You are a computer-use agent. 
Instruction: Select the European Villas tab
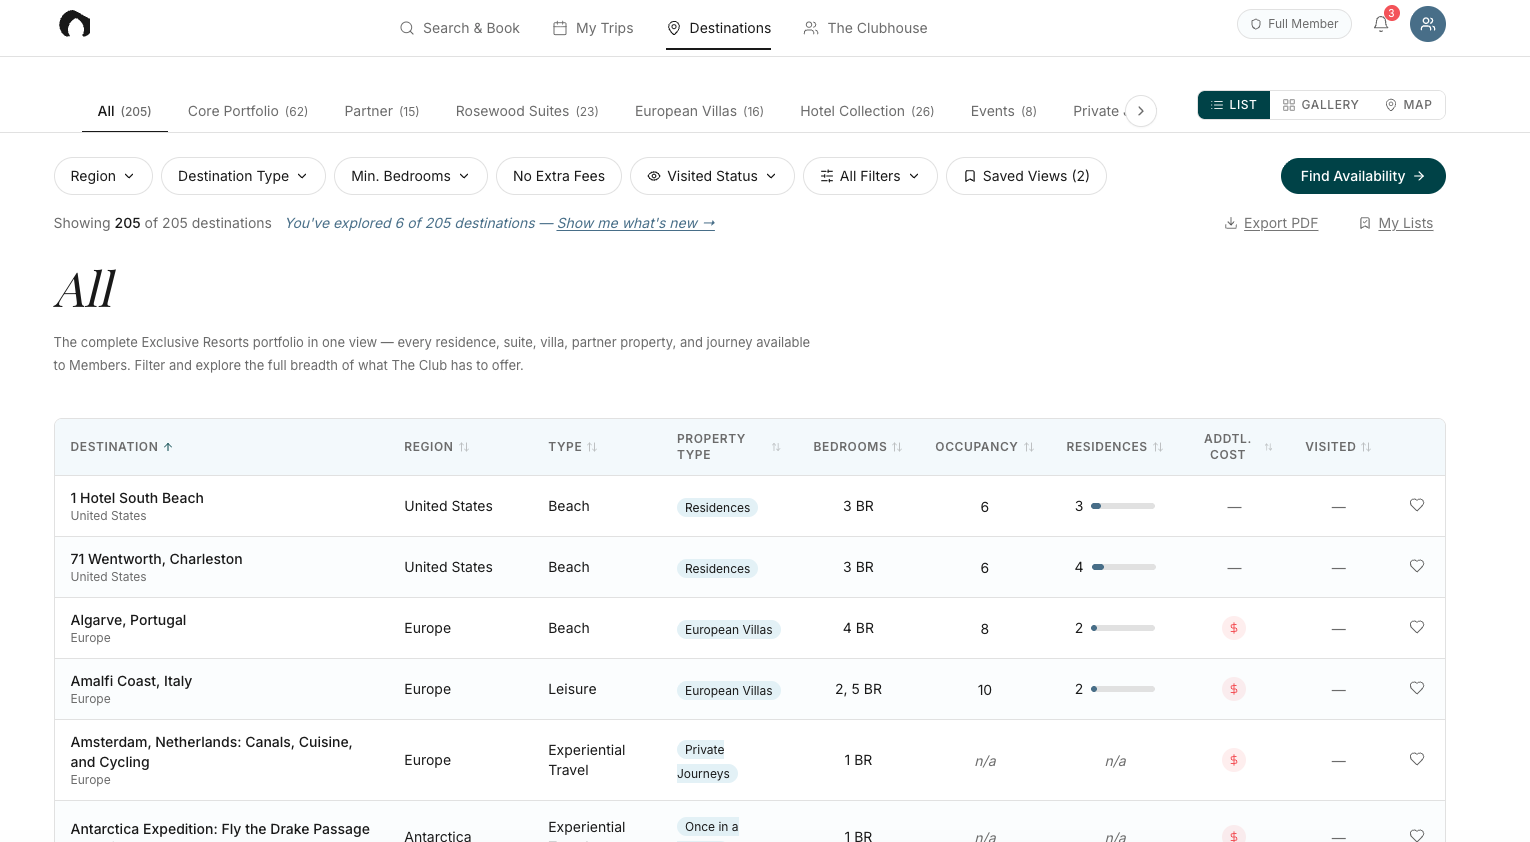[699, 111]
